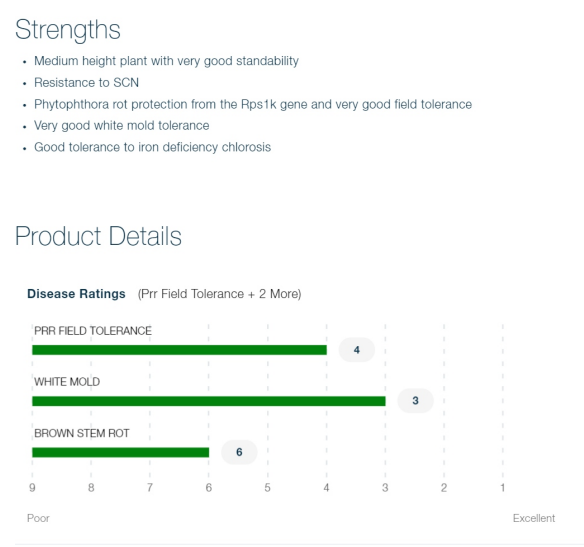Click the 'WHITE MOLD' row label
Image resolution: width=584 pixels, height=547 pixels.
[67, 382]
